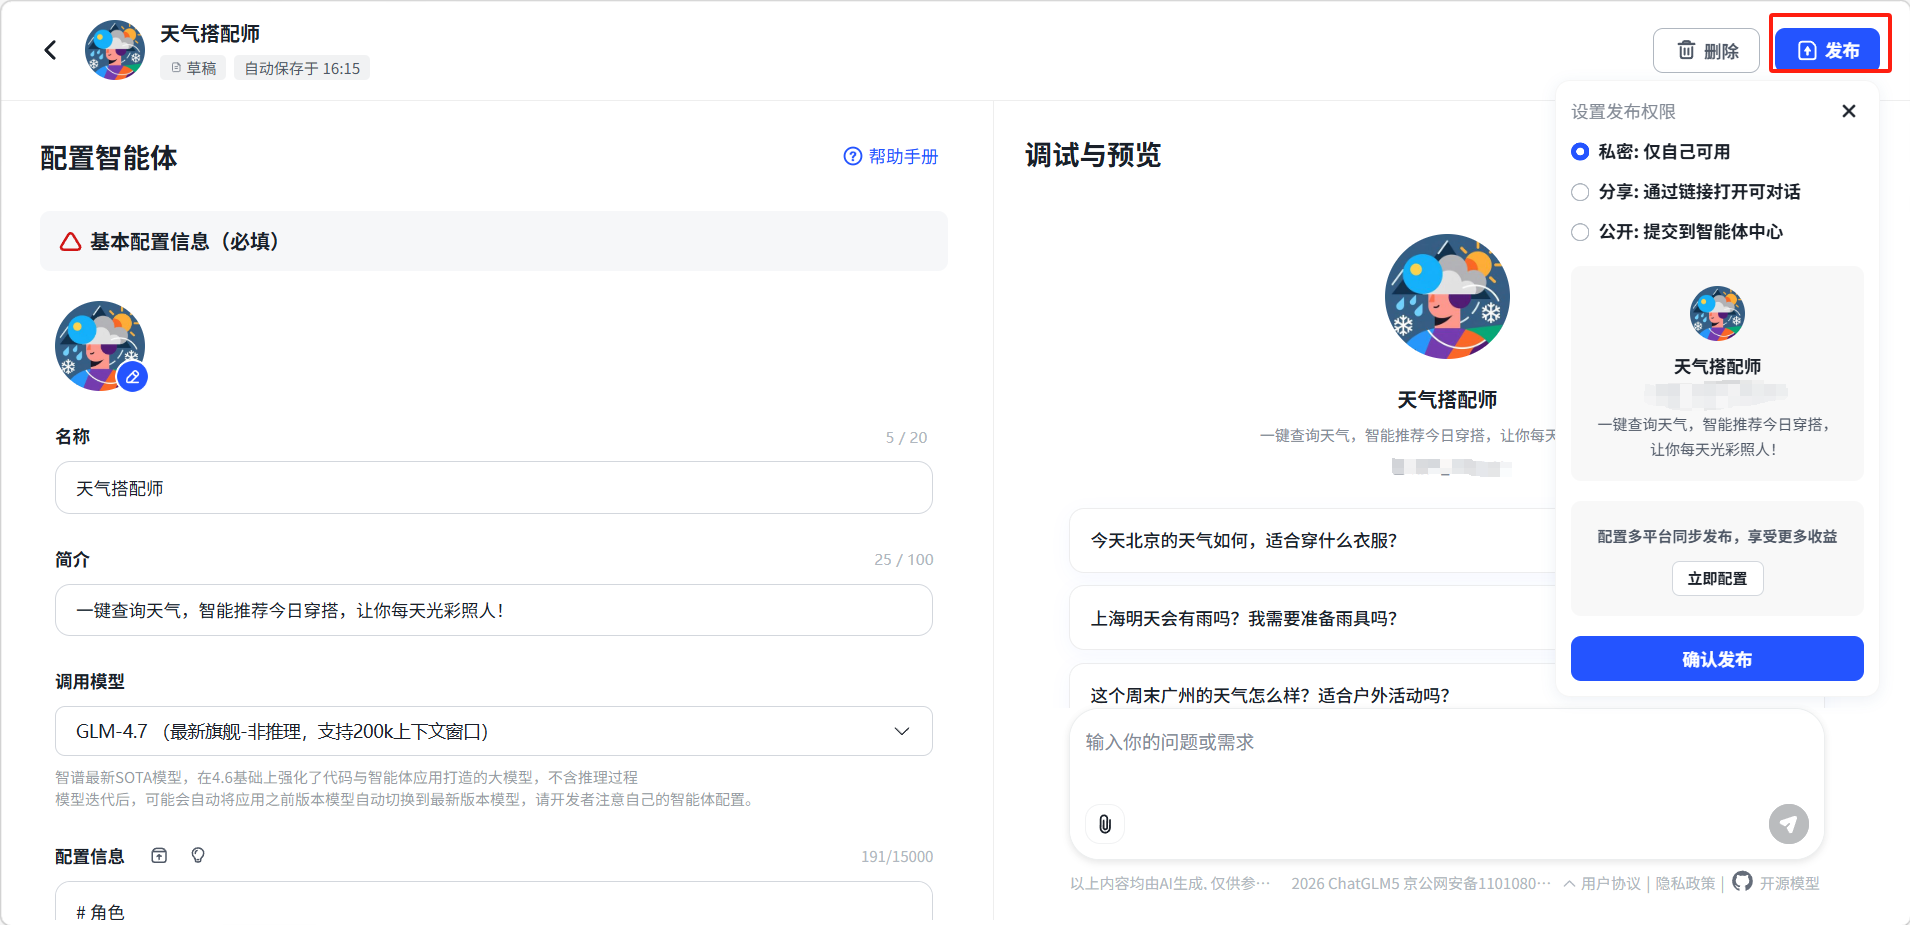Choose 公开: 提交到智能体中心 option

point(1580,232)
